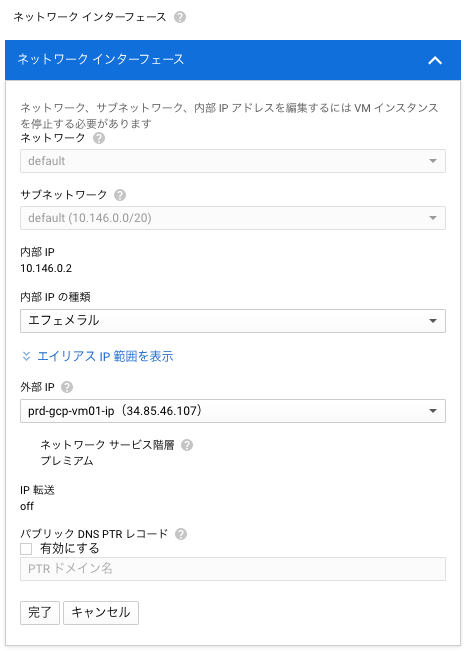Screen dimensions: 467x651
Task: Open the disabled ネットワーク default dropdown
Action: pyautogui.click(x=233, y=161)
